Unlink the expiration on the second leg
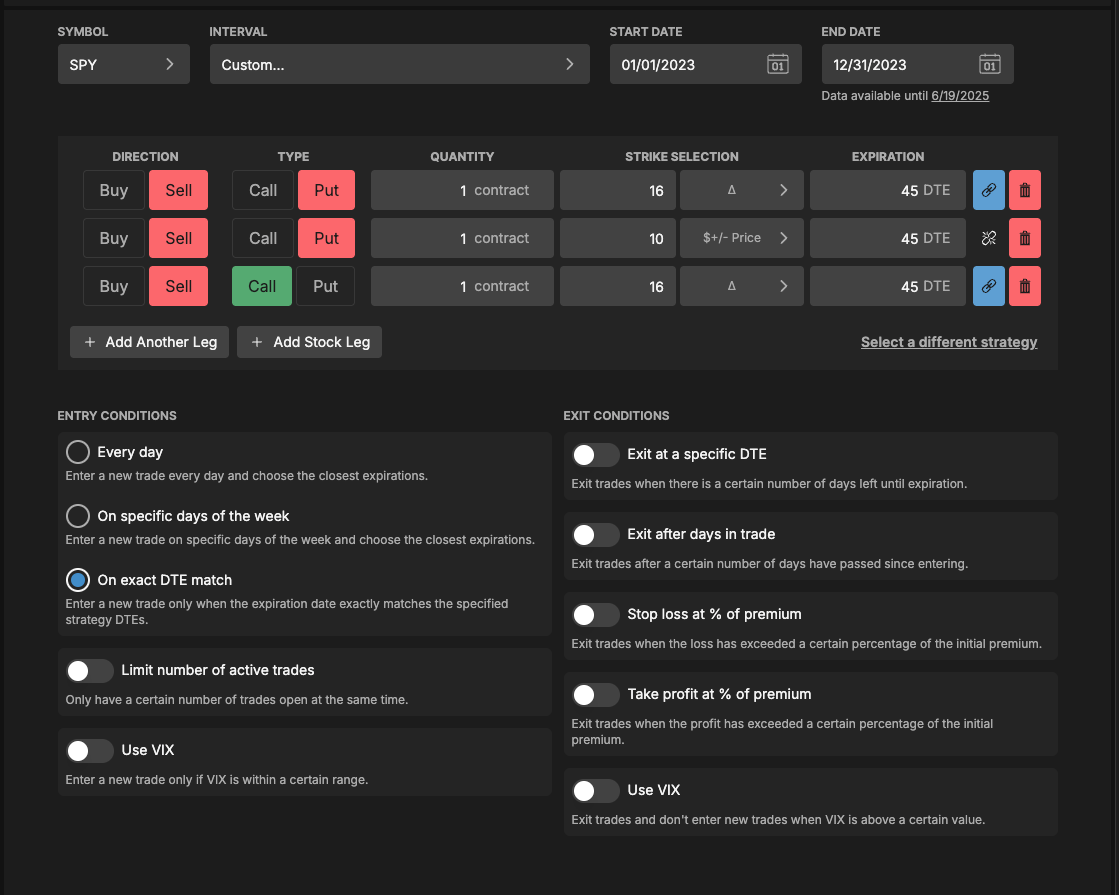The height and width of the screenshot is (895, 1119). (988, 238)
